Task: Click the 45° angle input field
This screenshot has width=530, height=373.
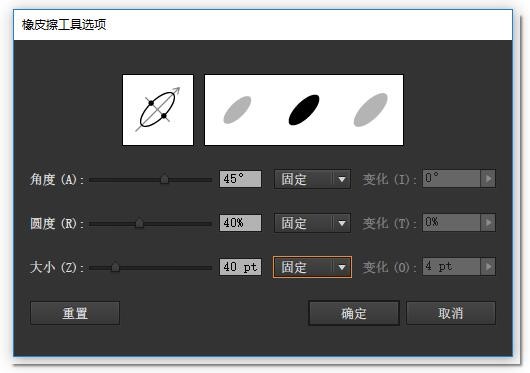Action: click(240, 179)
